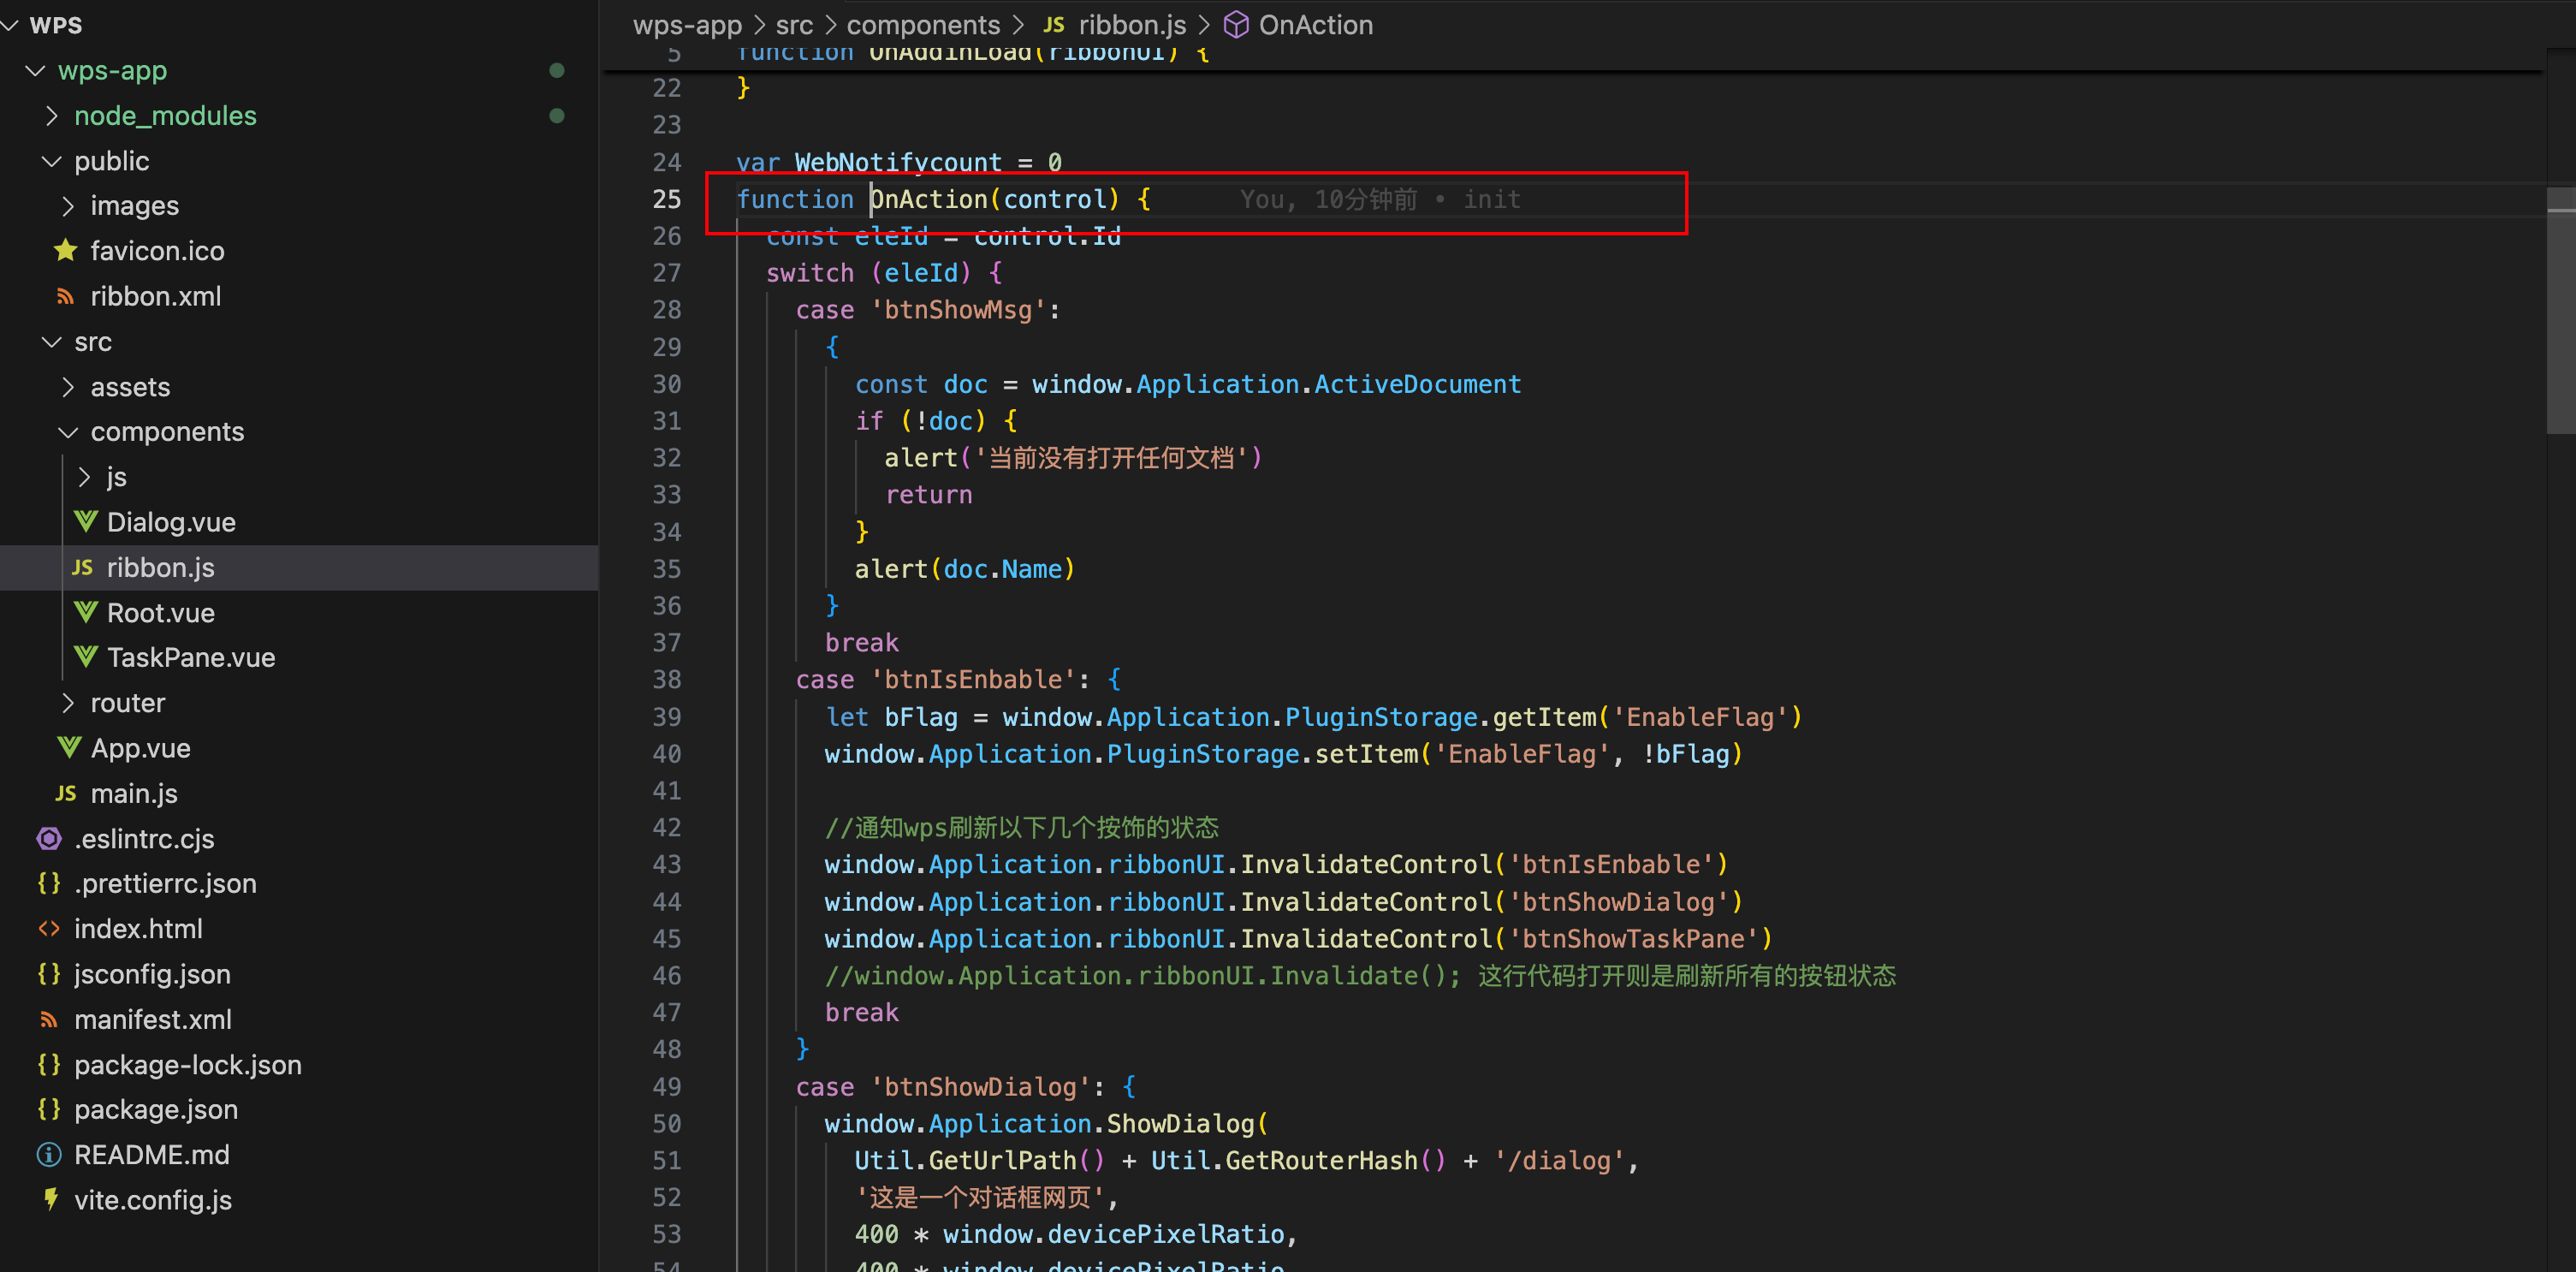
Task: Click the Vite lightning icon beside vite.config.js
Action: point(51,1199)
